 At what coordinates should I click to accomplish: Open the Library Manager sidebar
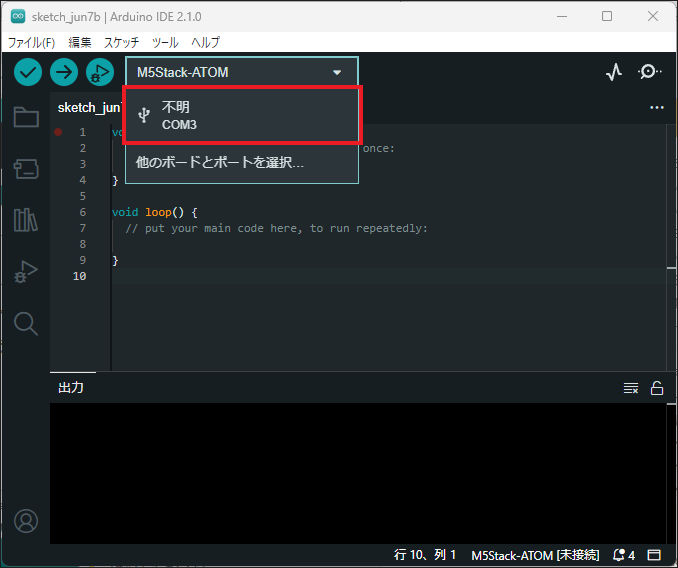[x=26, y=220]
